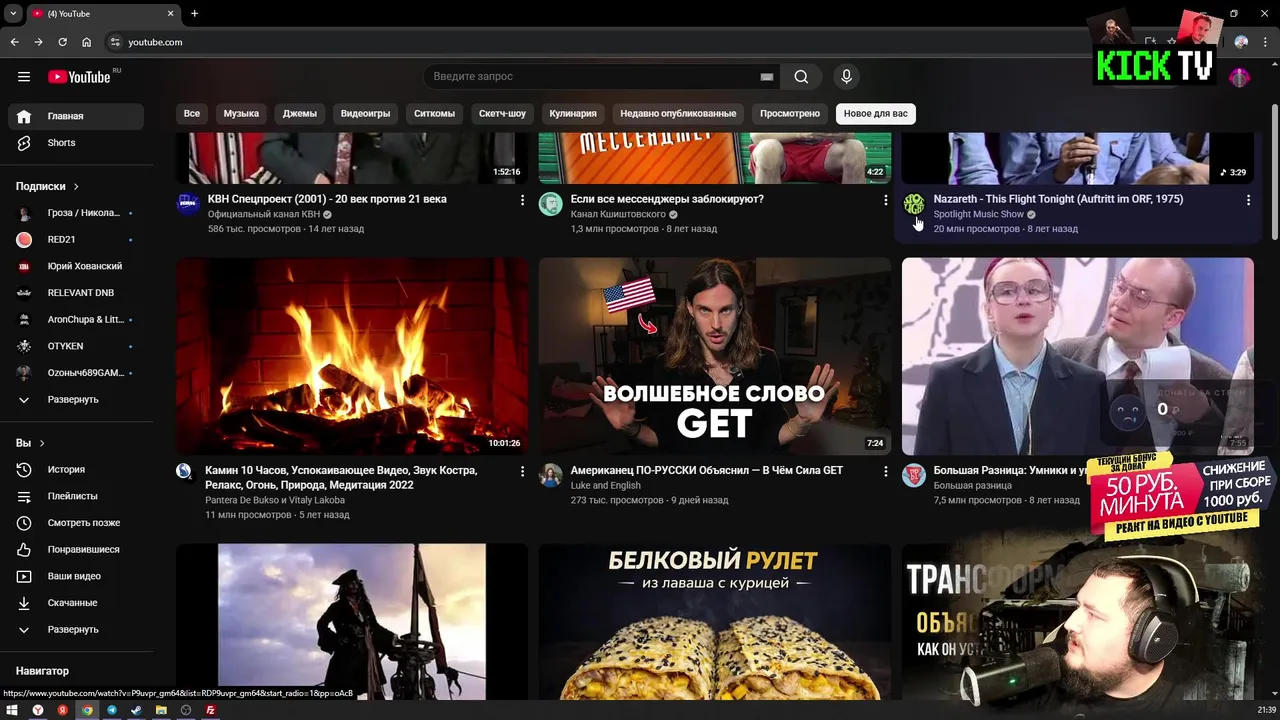This screenshot has height=720, width=1280.
Task: Open more options for the KVN Спецпроект video
Action: (522, 200)
